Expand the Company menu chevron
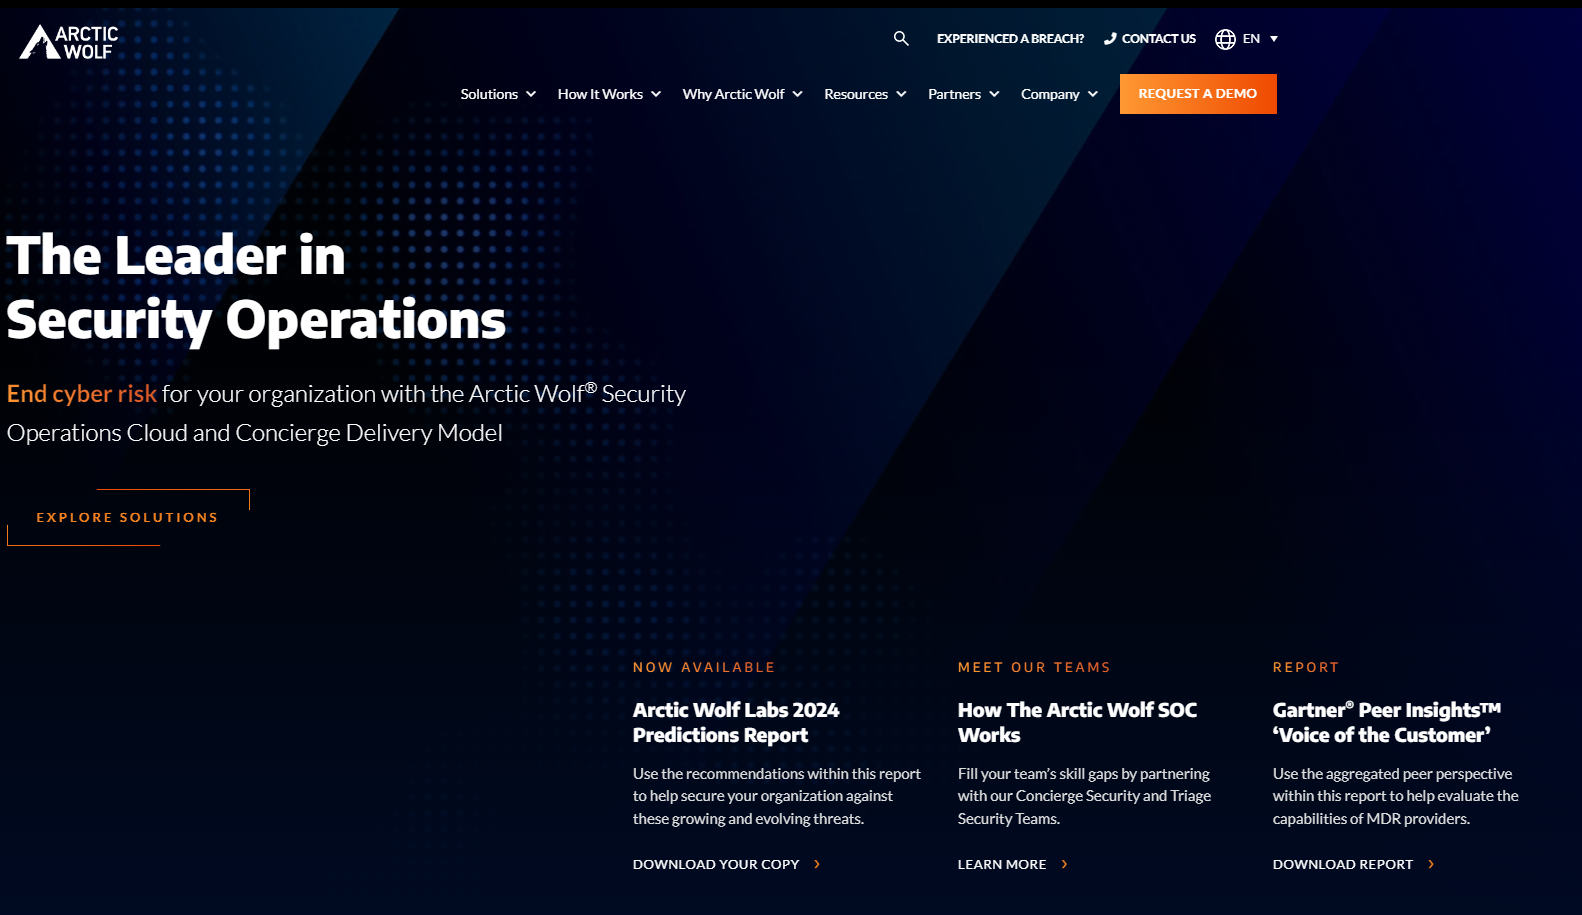The width and height of the screenshot is (1582, 915). [1093, 94]
